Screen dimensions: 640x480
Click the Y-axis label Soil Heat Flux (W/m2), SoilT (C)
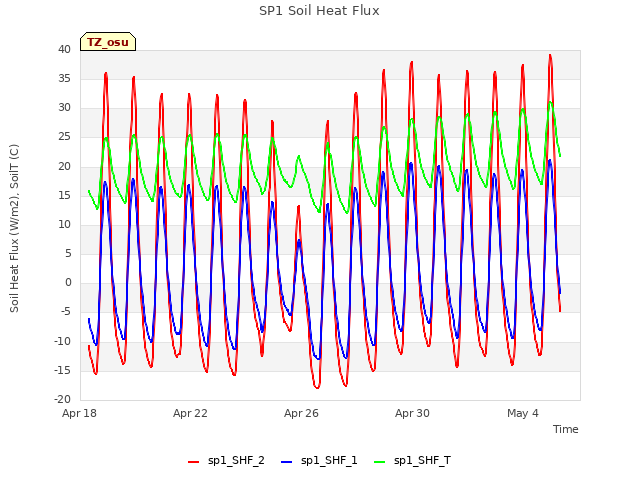click(14, 228)
